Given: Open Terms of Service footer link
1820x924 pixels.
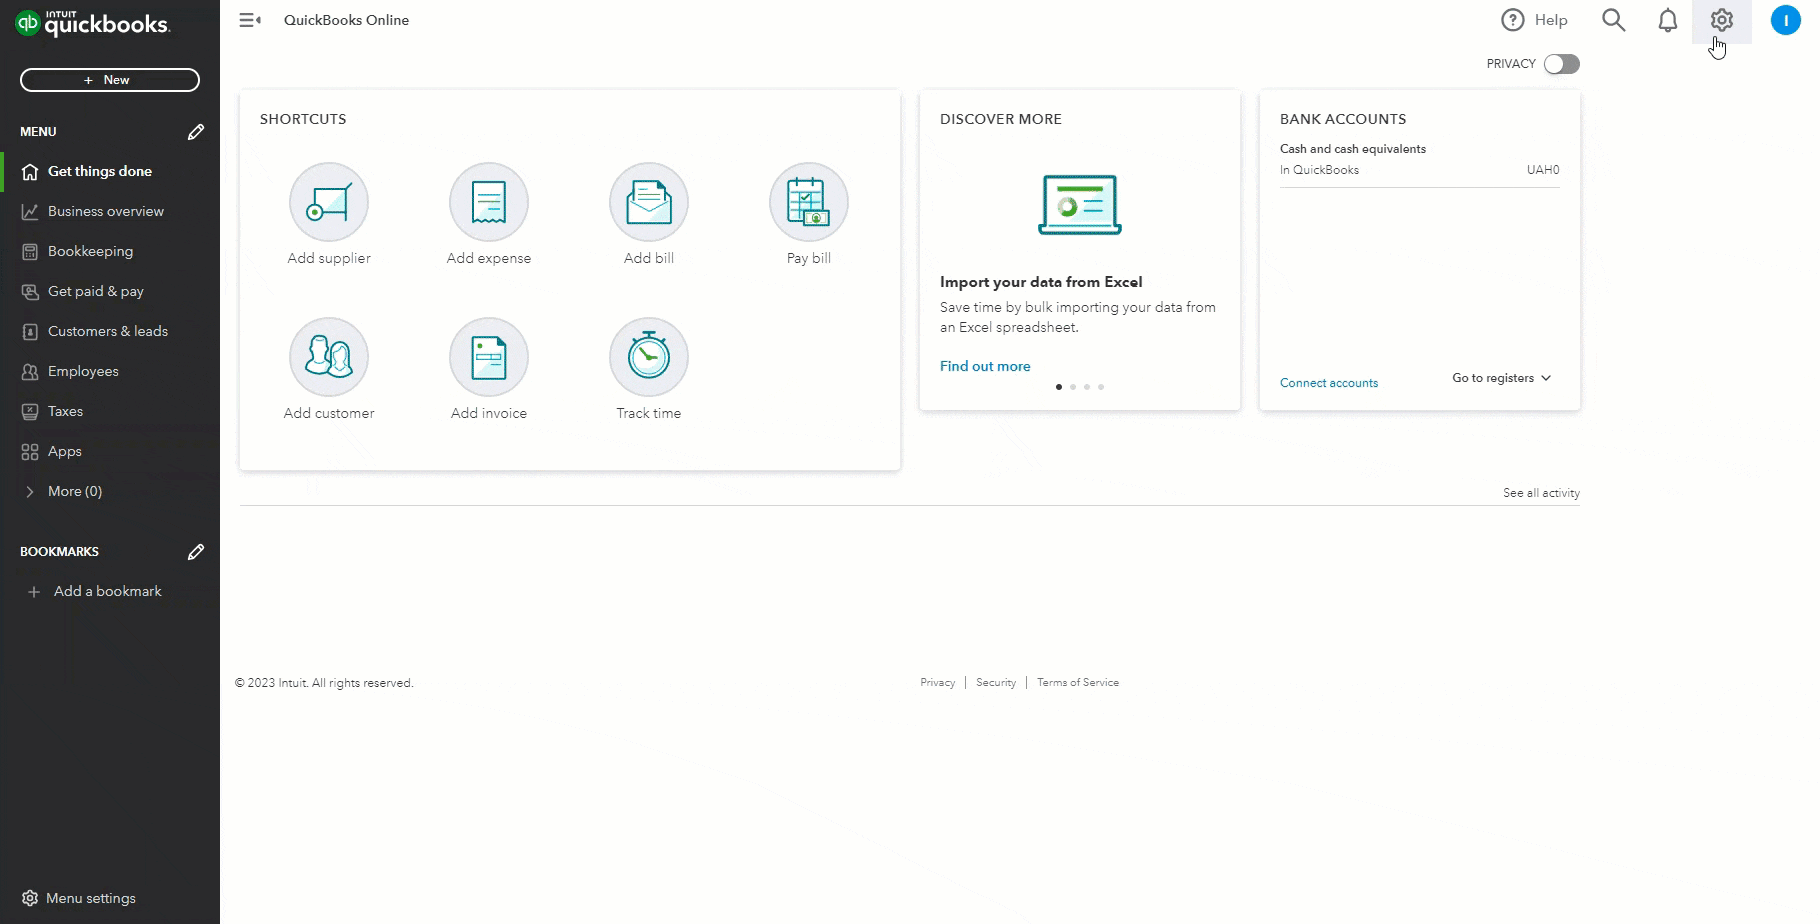Looking at the screenshot, I should tap(1078, 683).
